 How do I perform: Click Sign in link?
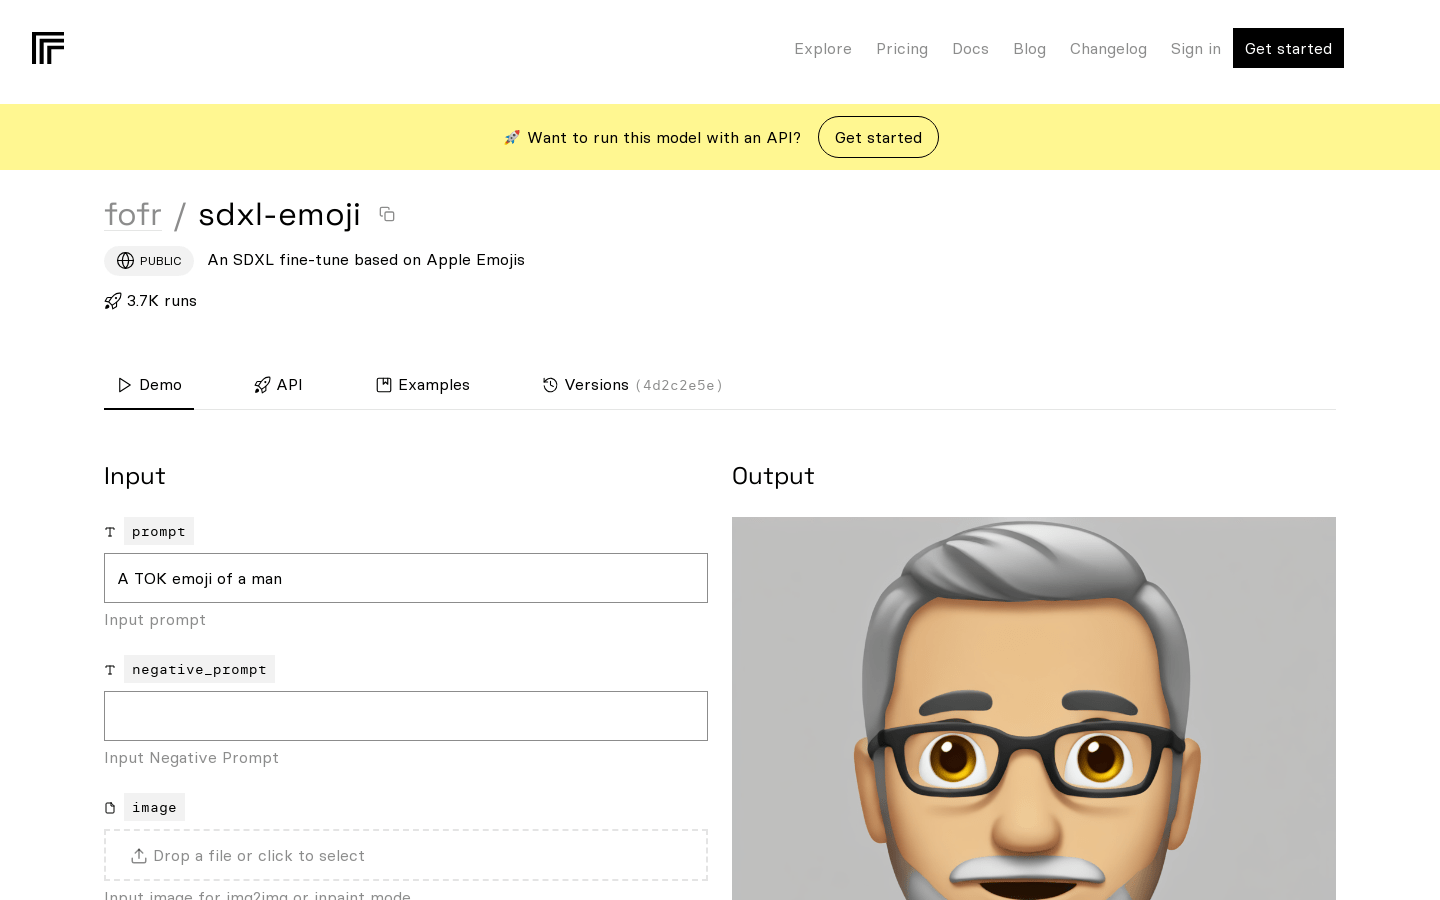[1195, 49]
